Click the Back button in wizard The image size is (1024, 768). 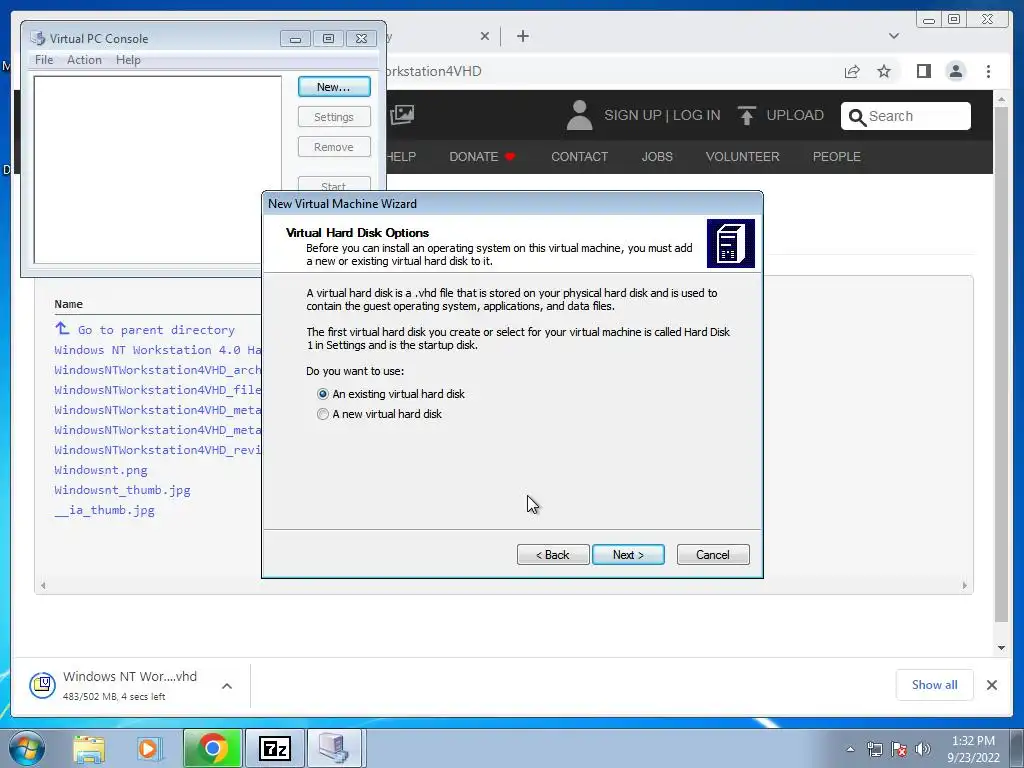coord(553,554)
